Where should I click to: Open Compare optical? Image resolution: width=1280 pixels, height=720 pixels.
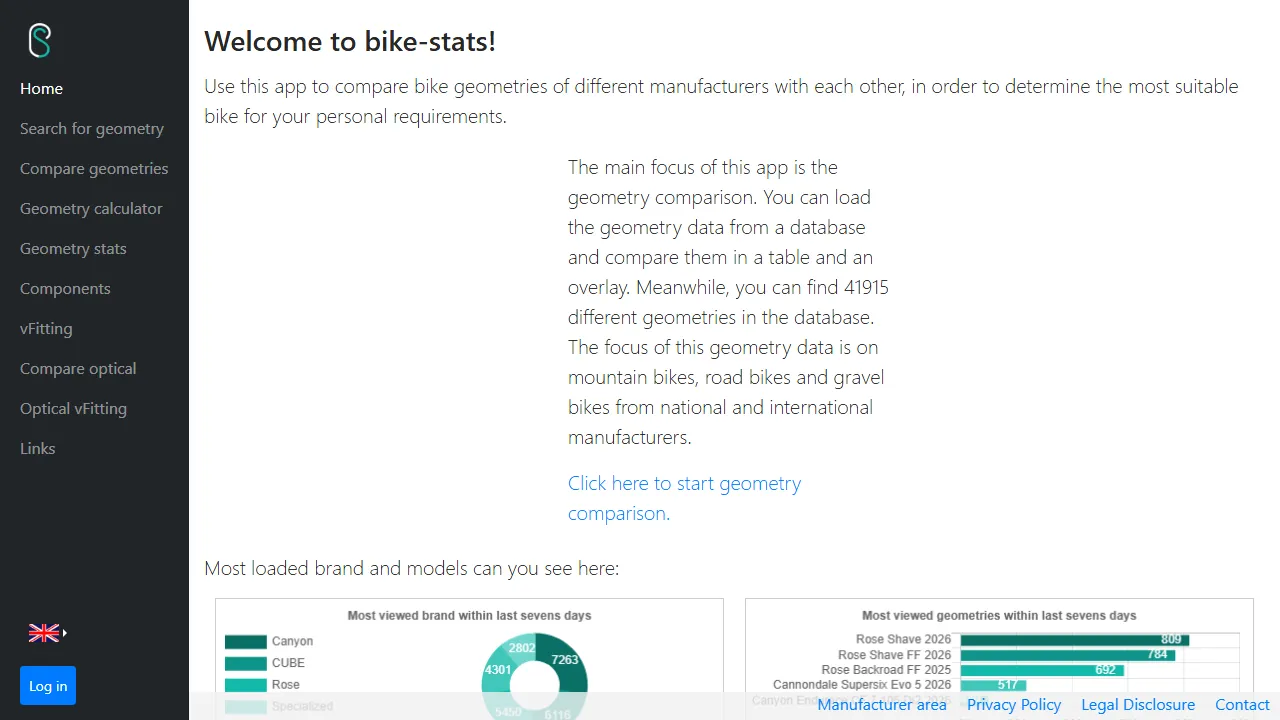[x=78, y=368]
